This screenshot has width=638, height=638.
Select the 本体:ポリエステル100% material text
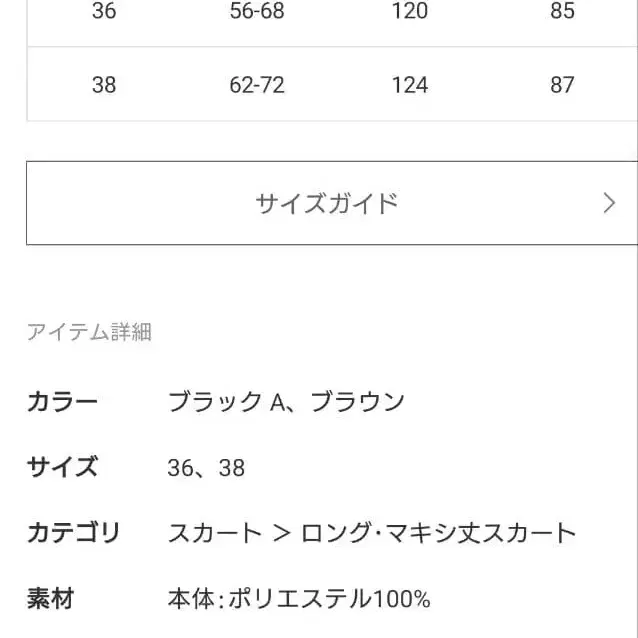coord(299,599)
